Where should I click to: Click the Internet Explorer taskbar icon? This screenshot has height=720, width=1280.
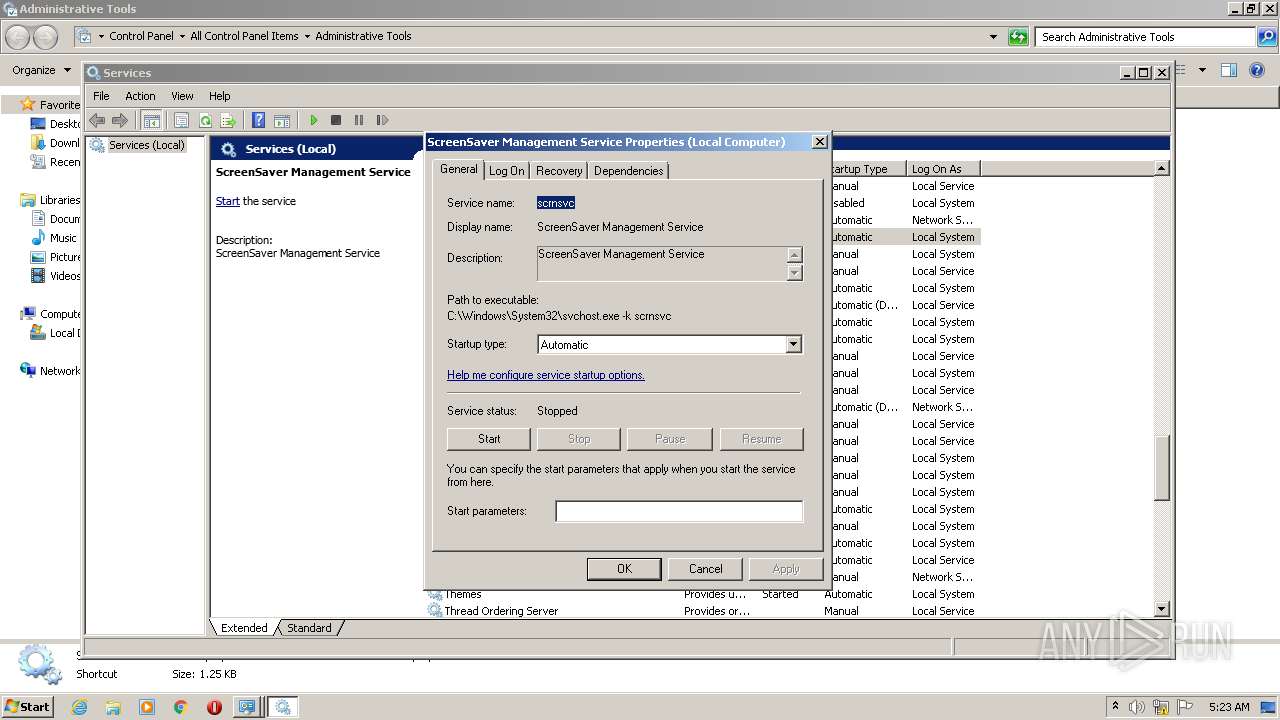coord(79,707)
